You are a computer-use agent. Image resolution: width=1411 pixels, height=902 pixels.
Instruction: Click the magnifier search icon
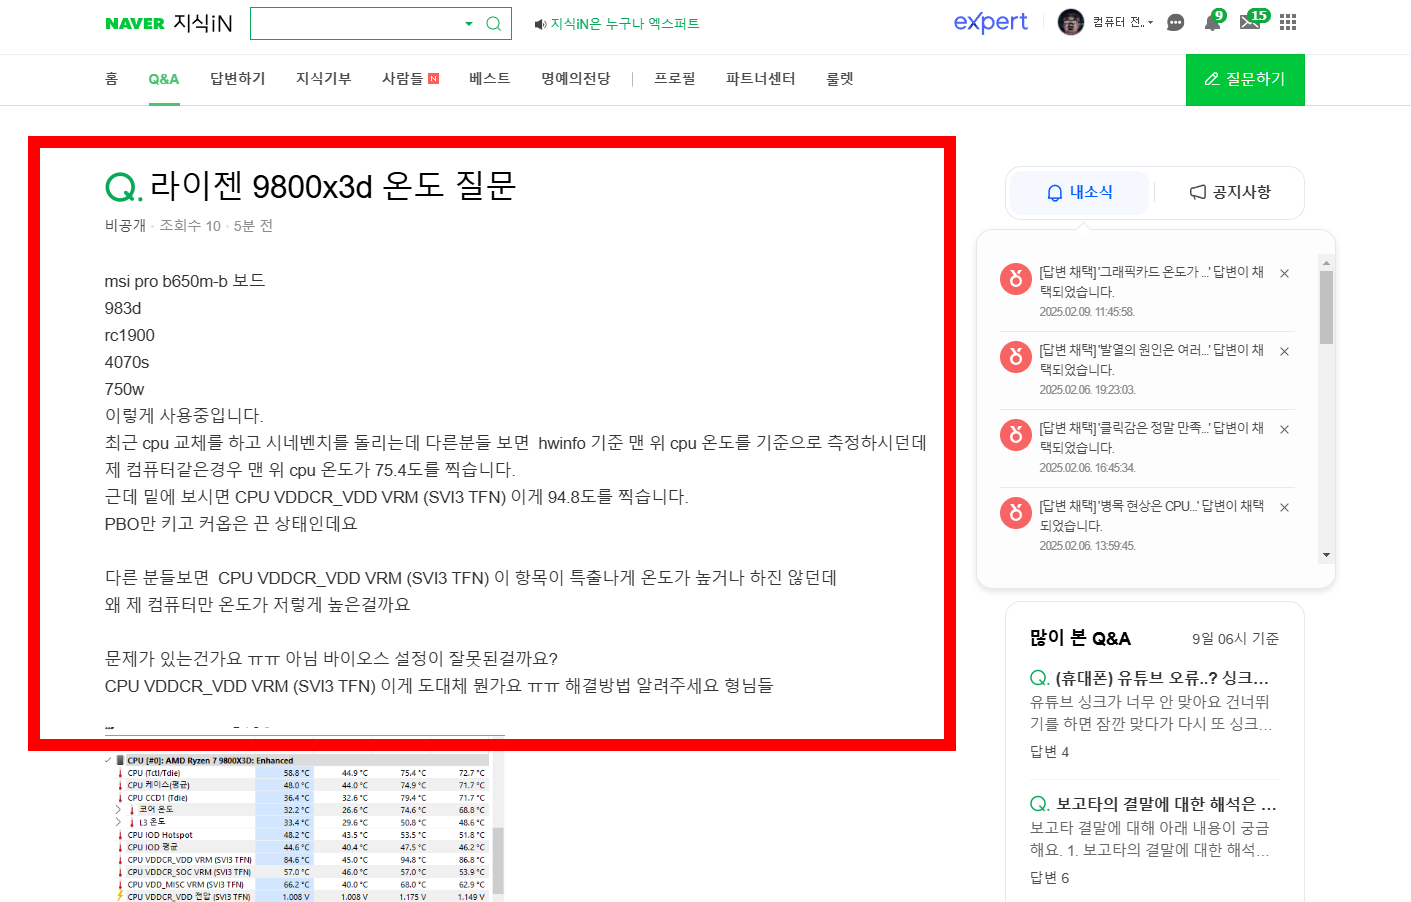tap(494, 24)
